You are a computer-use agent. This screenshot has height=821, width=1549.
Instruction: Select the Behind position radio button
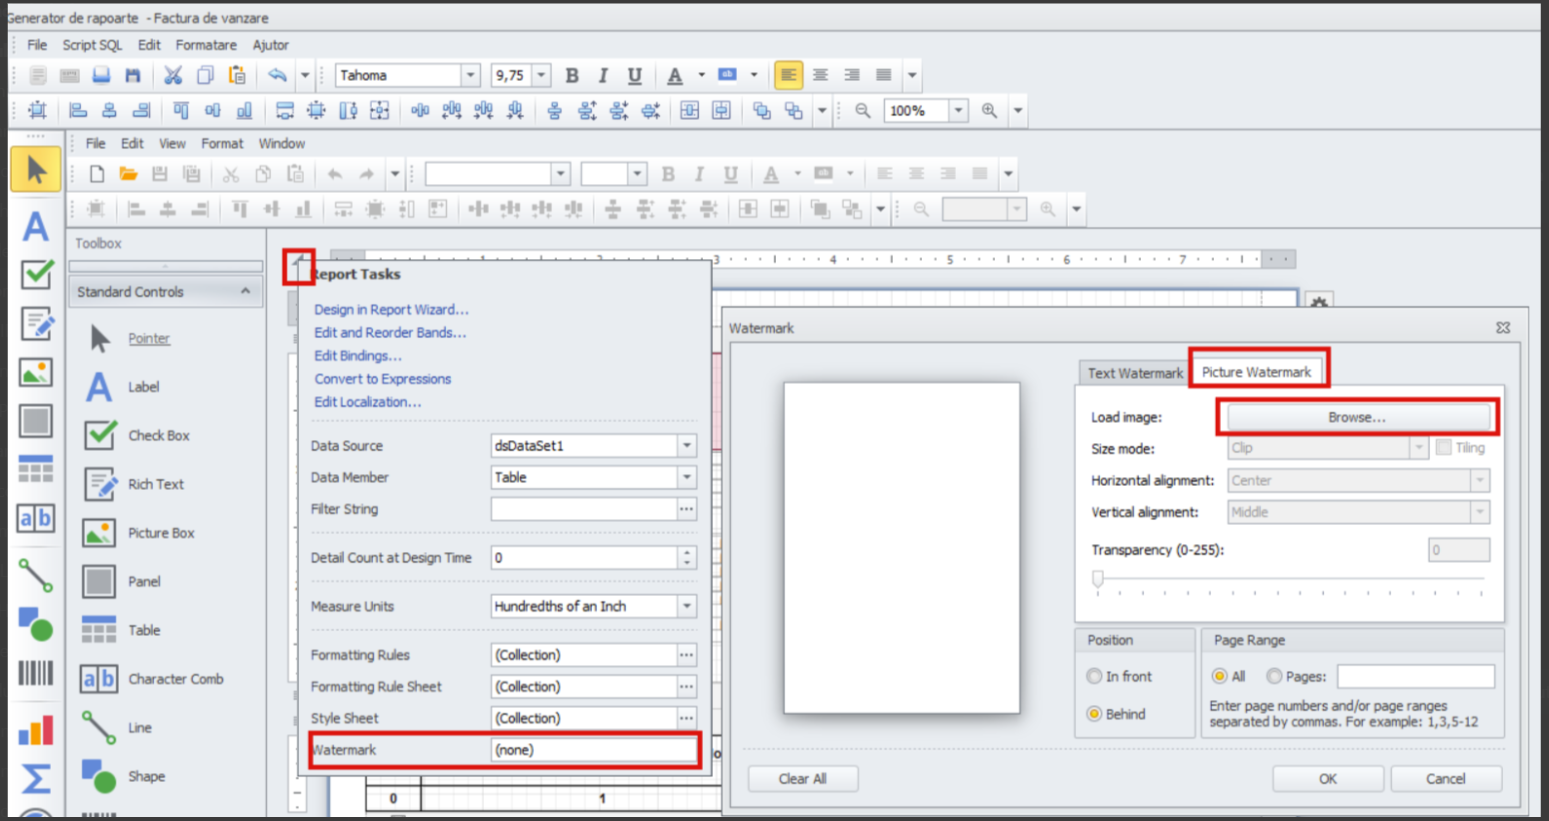pos(1094,714)
